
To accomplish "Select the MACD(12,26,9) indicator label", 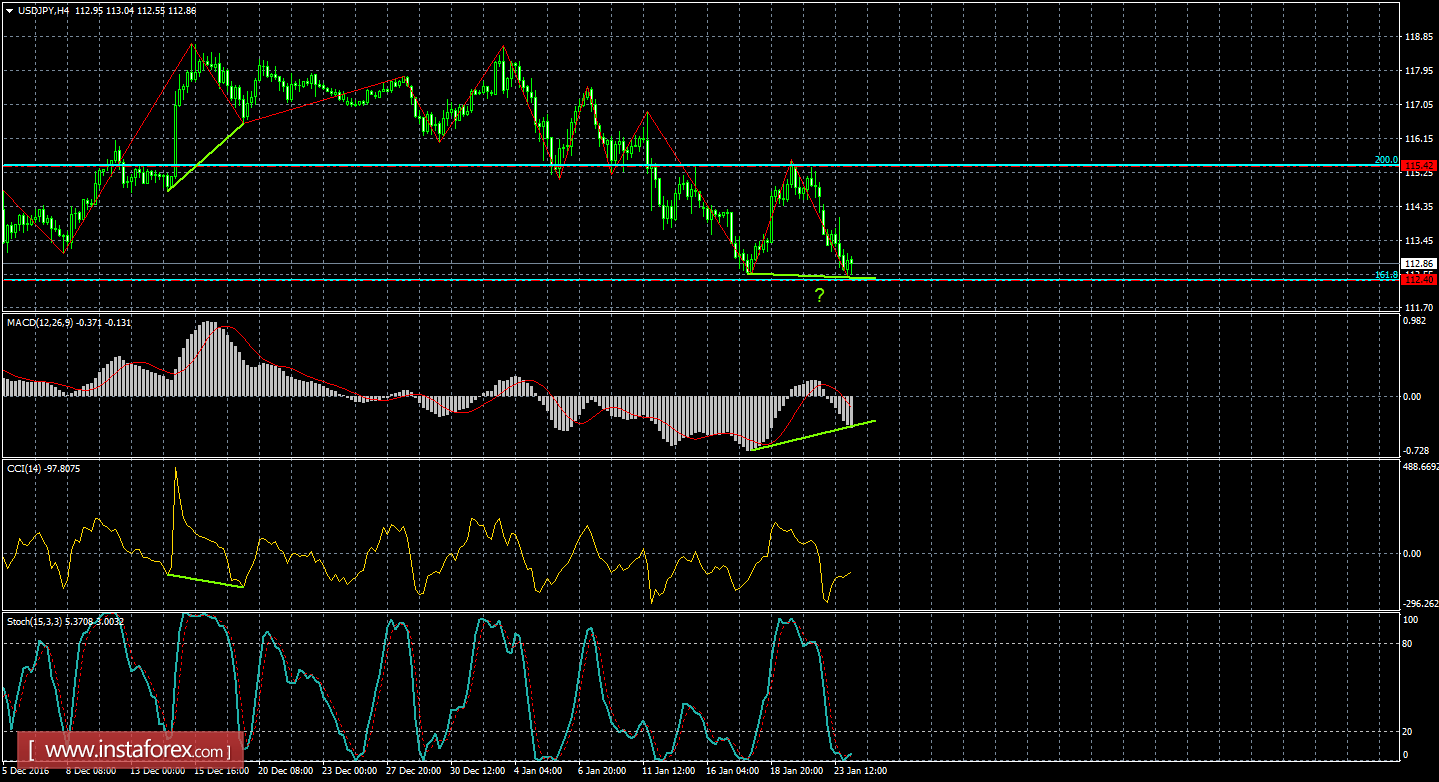I will (x=38, y=323).
